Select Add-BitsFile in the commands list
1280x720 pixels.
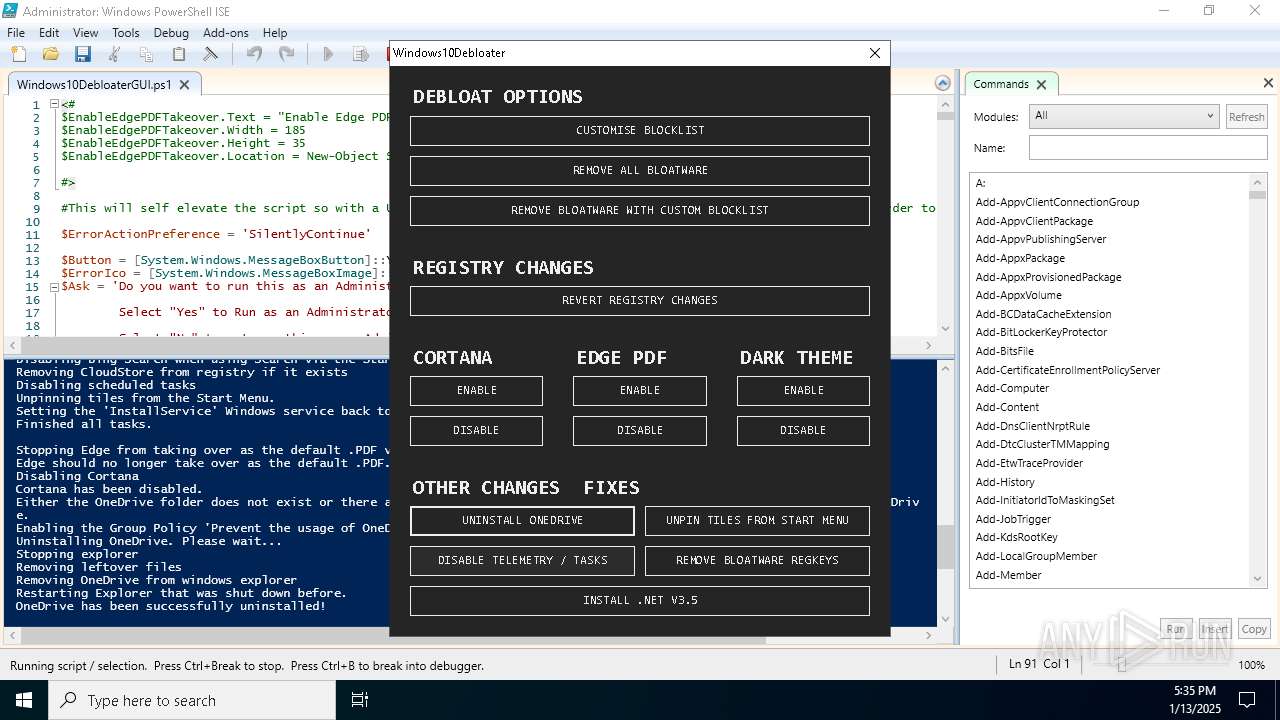pyautogui.click(x=1005, y=351)
